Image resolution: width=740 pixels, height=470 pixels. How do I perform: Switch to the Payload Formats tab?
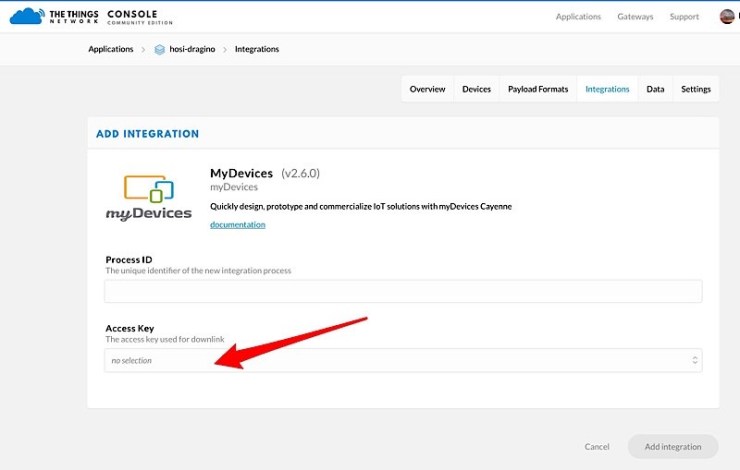pos(538,89)
